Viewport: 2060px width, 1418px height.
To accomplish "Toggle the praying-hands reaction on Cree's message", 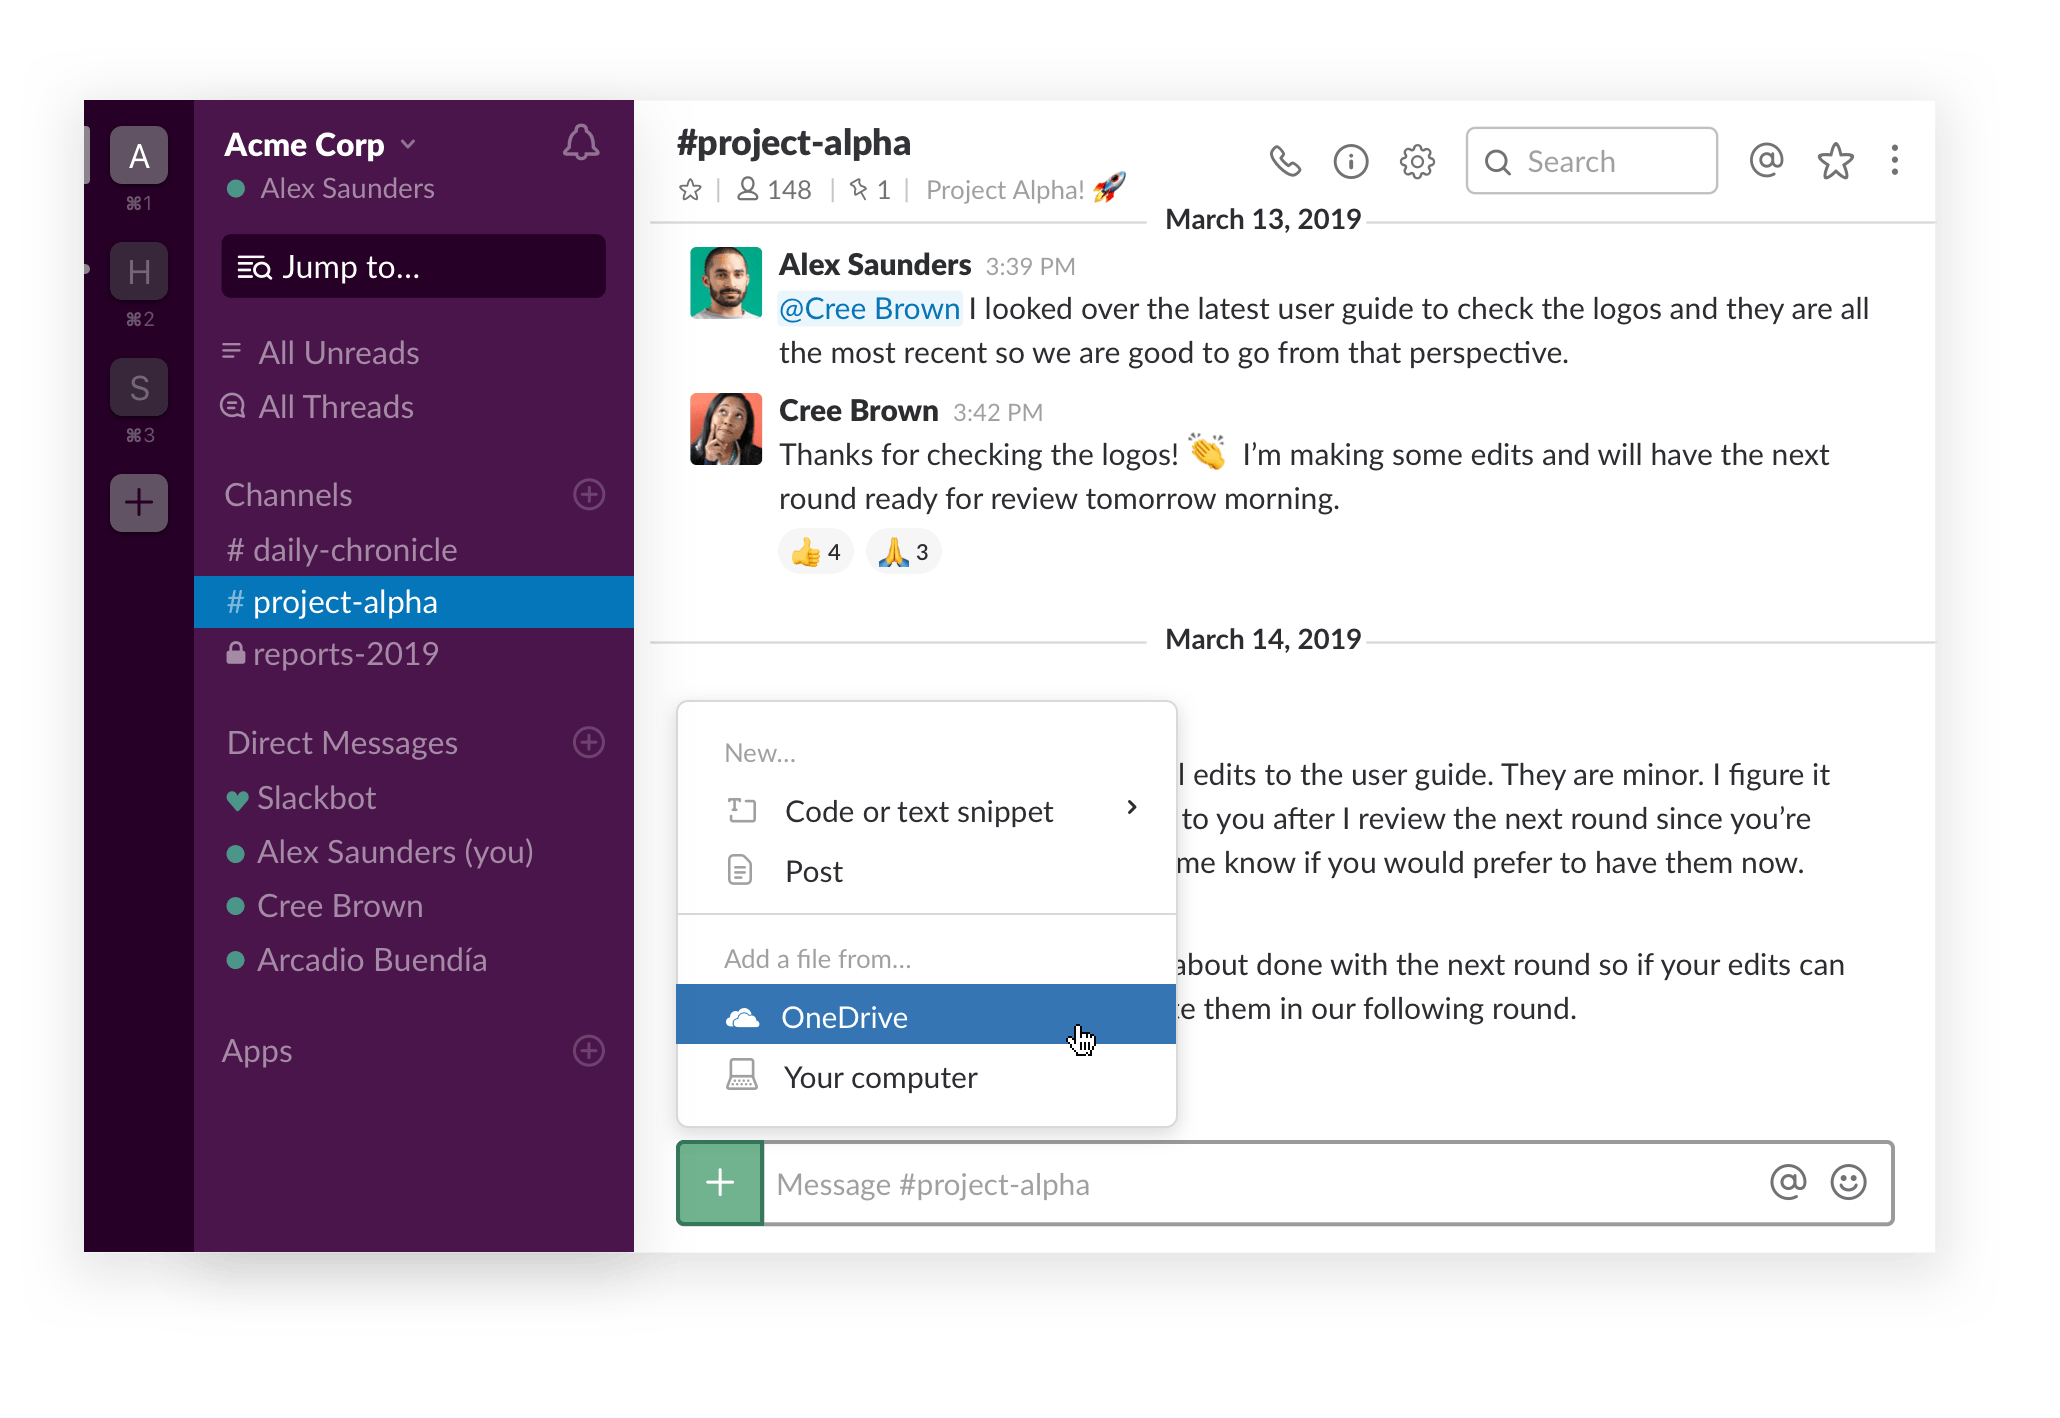I will [x=903, y=551].
